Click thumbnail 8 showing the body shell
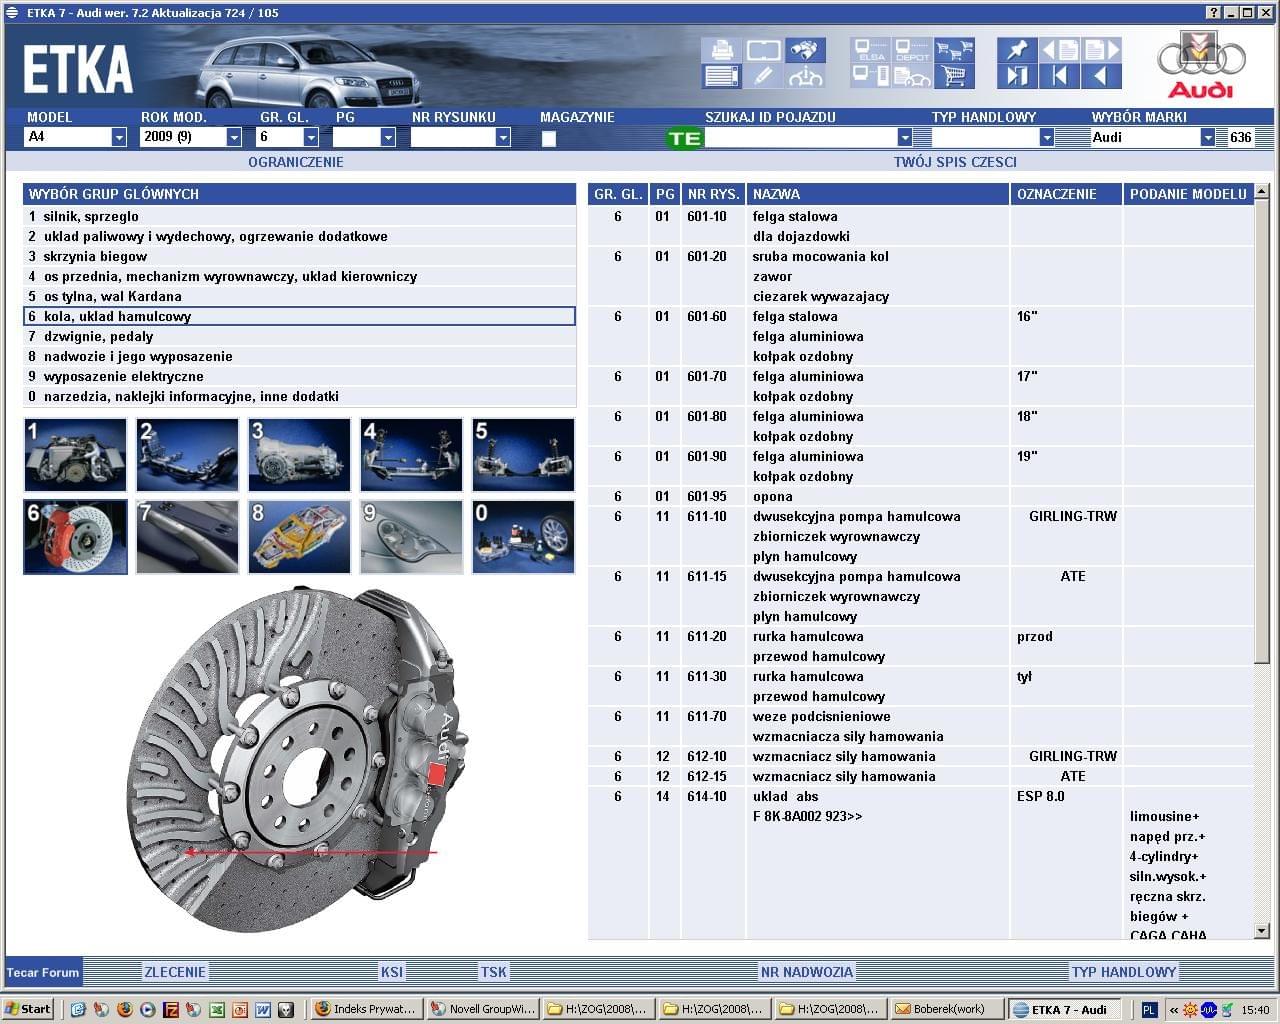The height and width of the screenshot is (1024, 1280). (299, 537)
